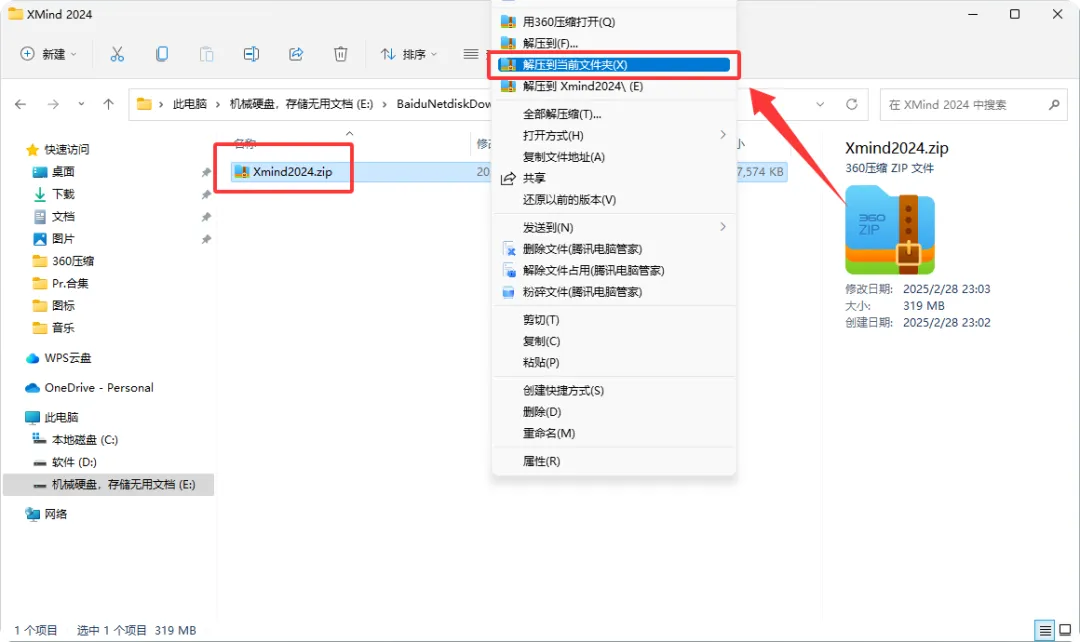The width and height of the screenshot is (1080, 642).
Task: Click the 360 ZIP preview thumbnail
Action: pos(890,230)
